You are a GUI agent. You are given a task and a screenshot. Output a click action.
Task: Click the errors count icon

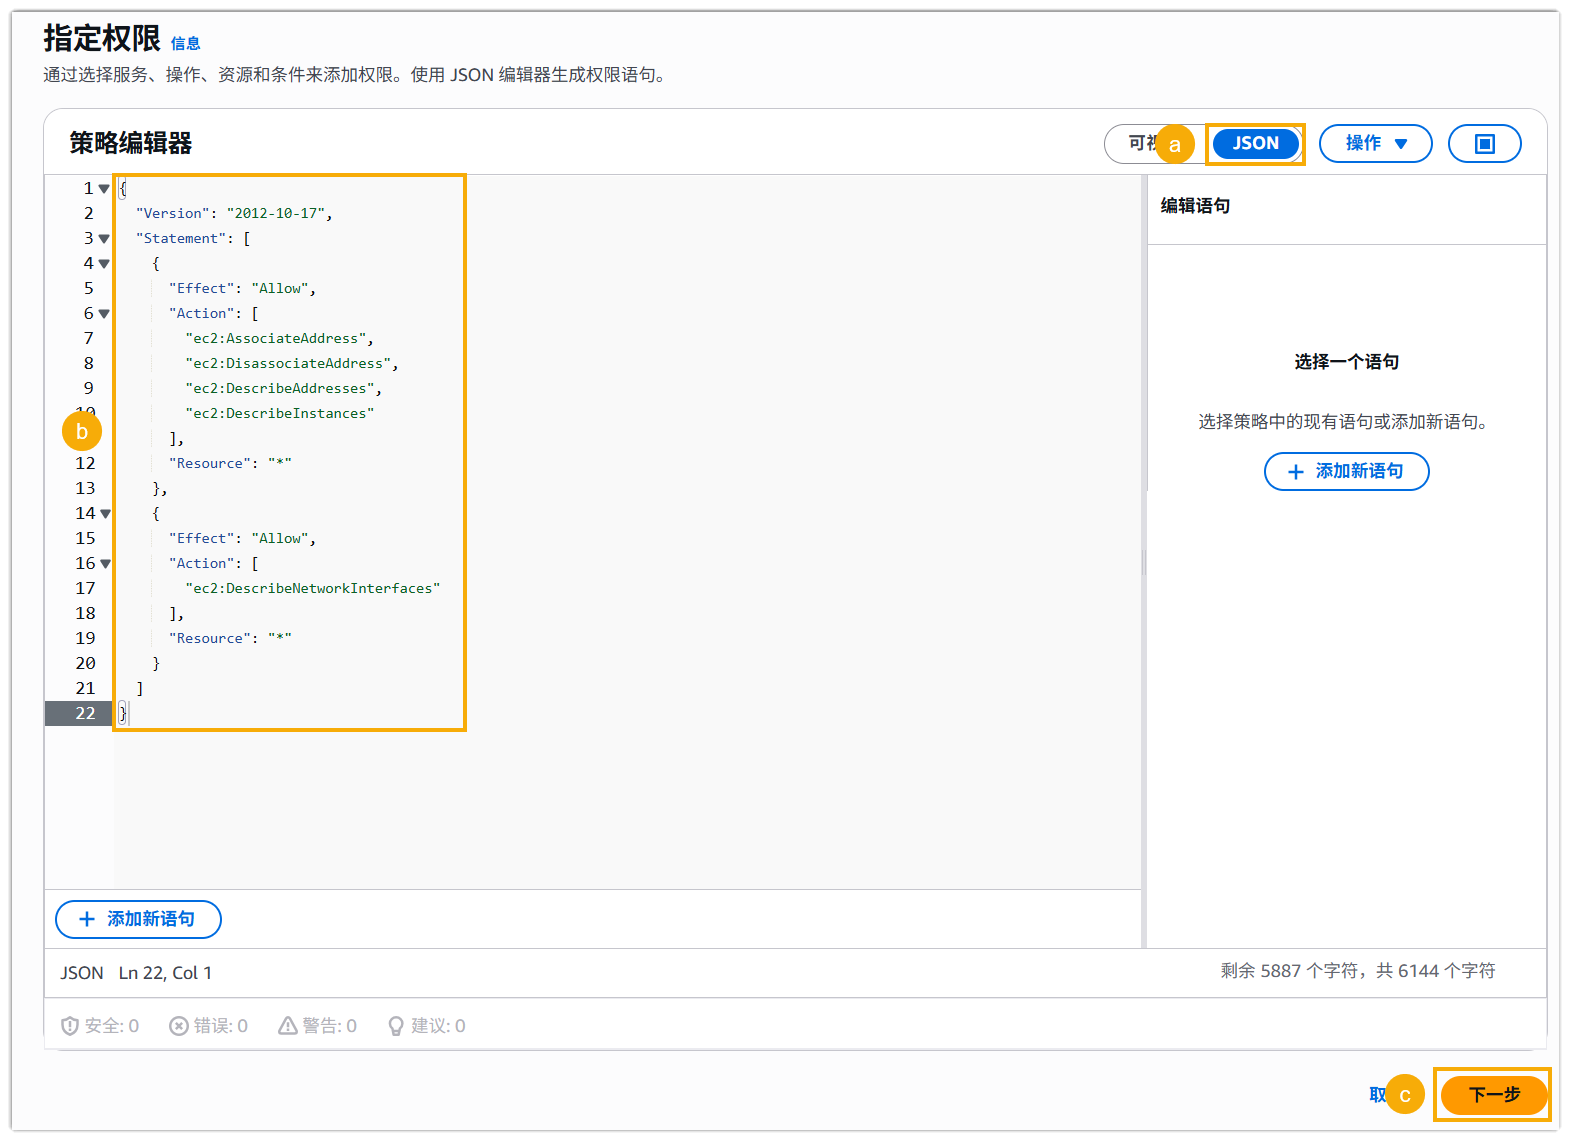point(179,1026)
